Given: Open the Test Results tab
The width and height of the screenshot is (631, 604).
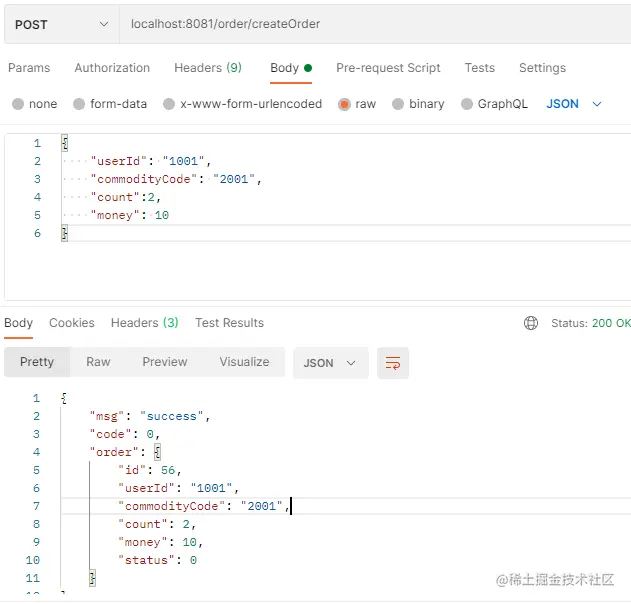Looking at the screenshot, I should [x=229, y=323].
